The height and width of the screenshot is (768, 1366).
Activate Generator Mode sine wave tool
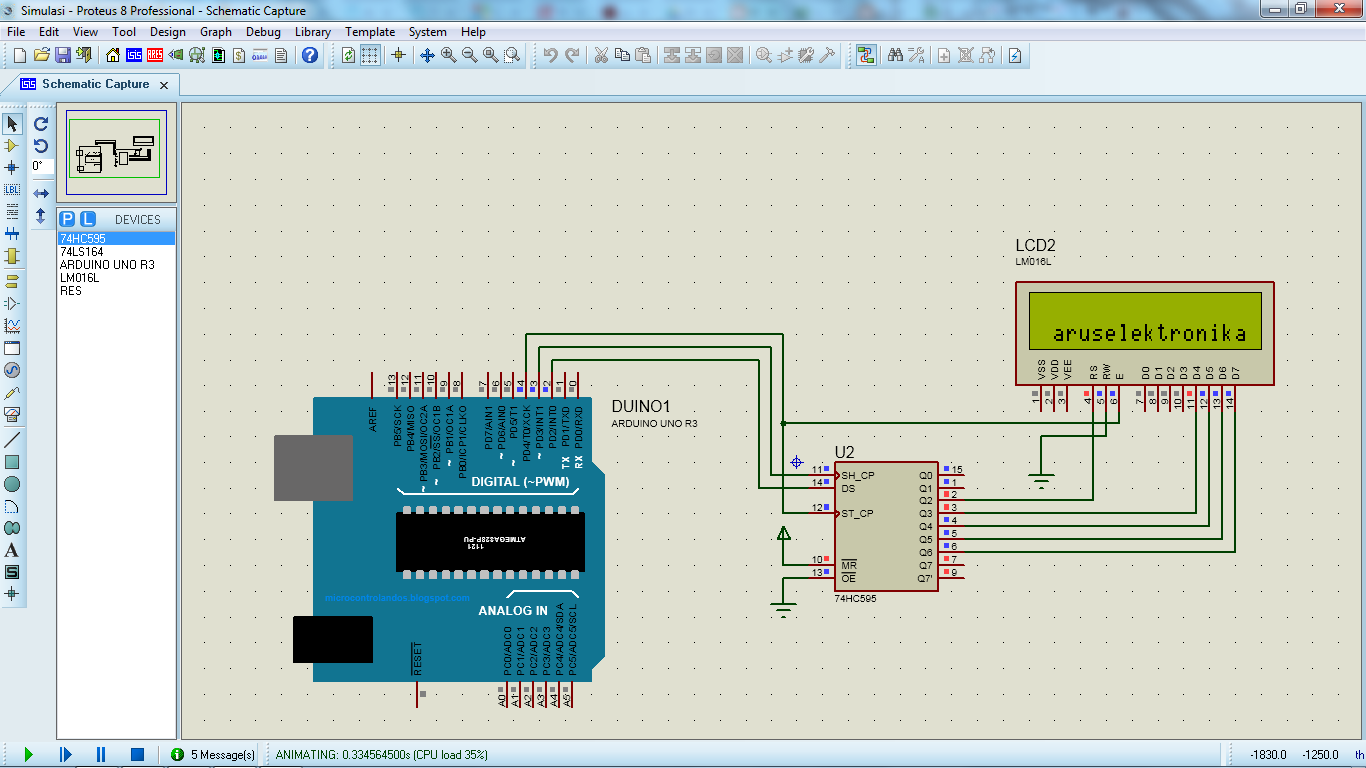tap(12, 370)
